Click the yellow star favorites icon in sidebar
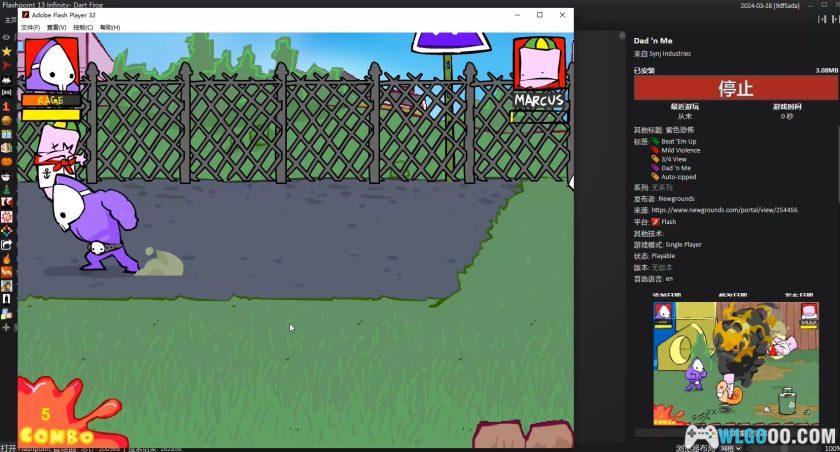This screenshot has height=452, width=840. [7, 50]
